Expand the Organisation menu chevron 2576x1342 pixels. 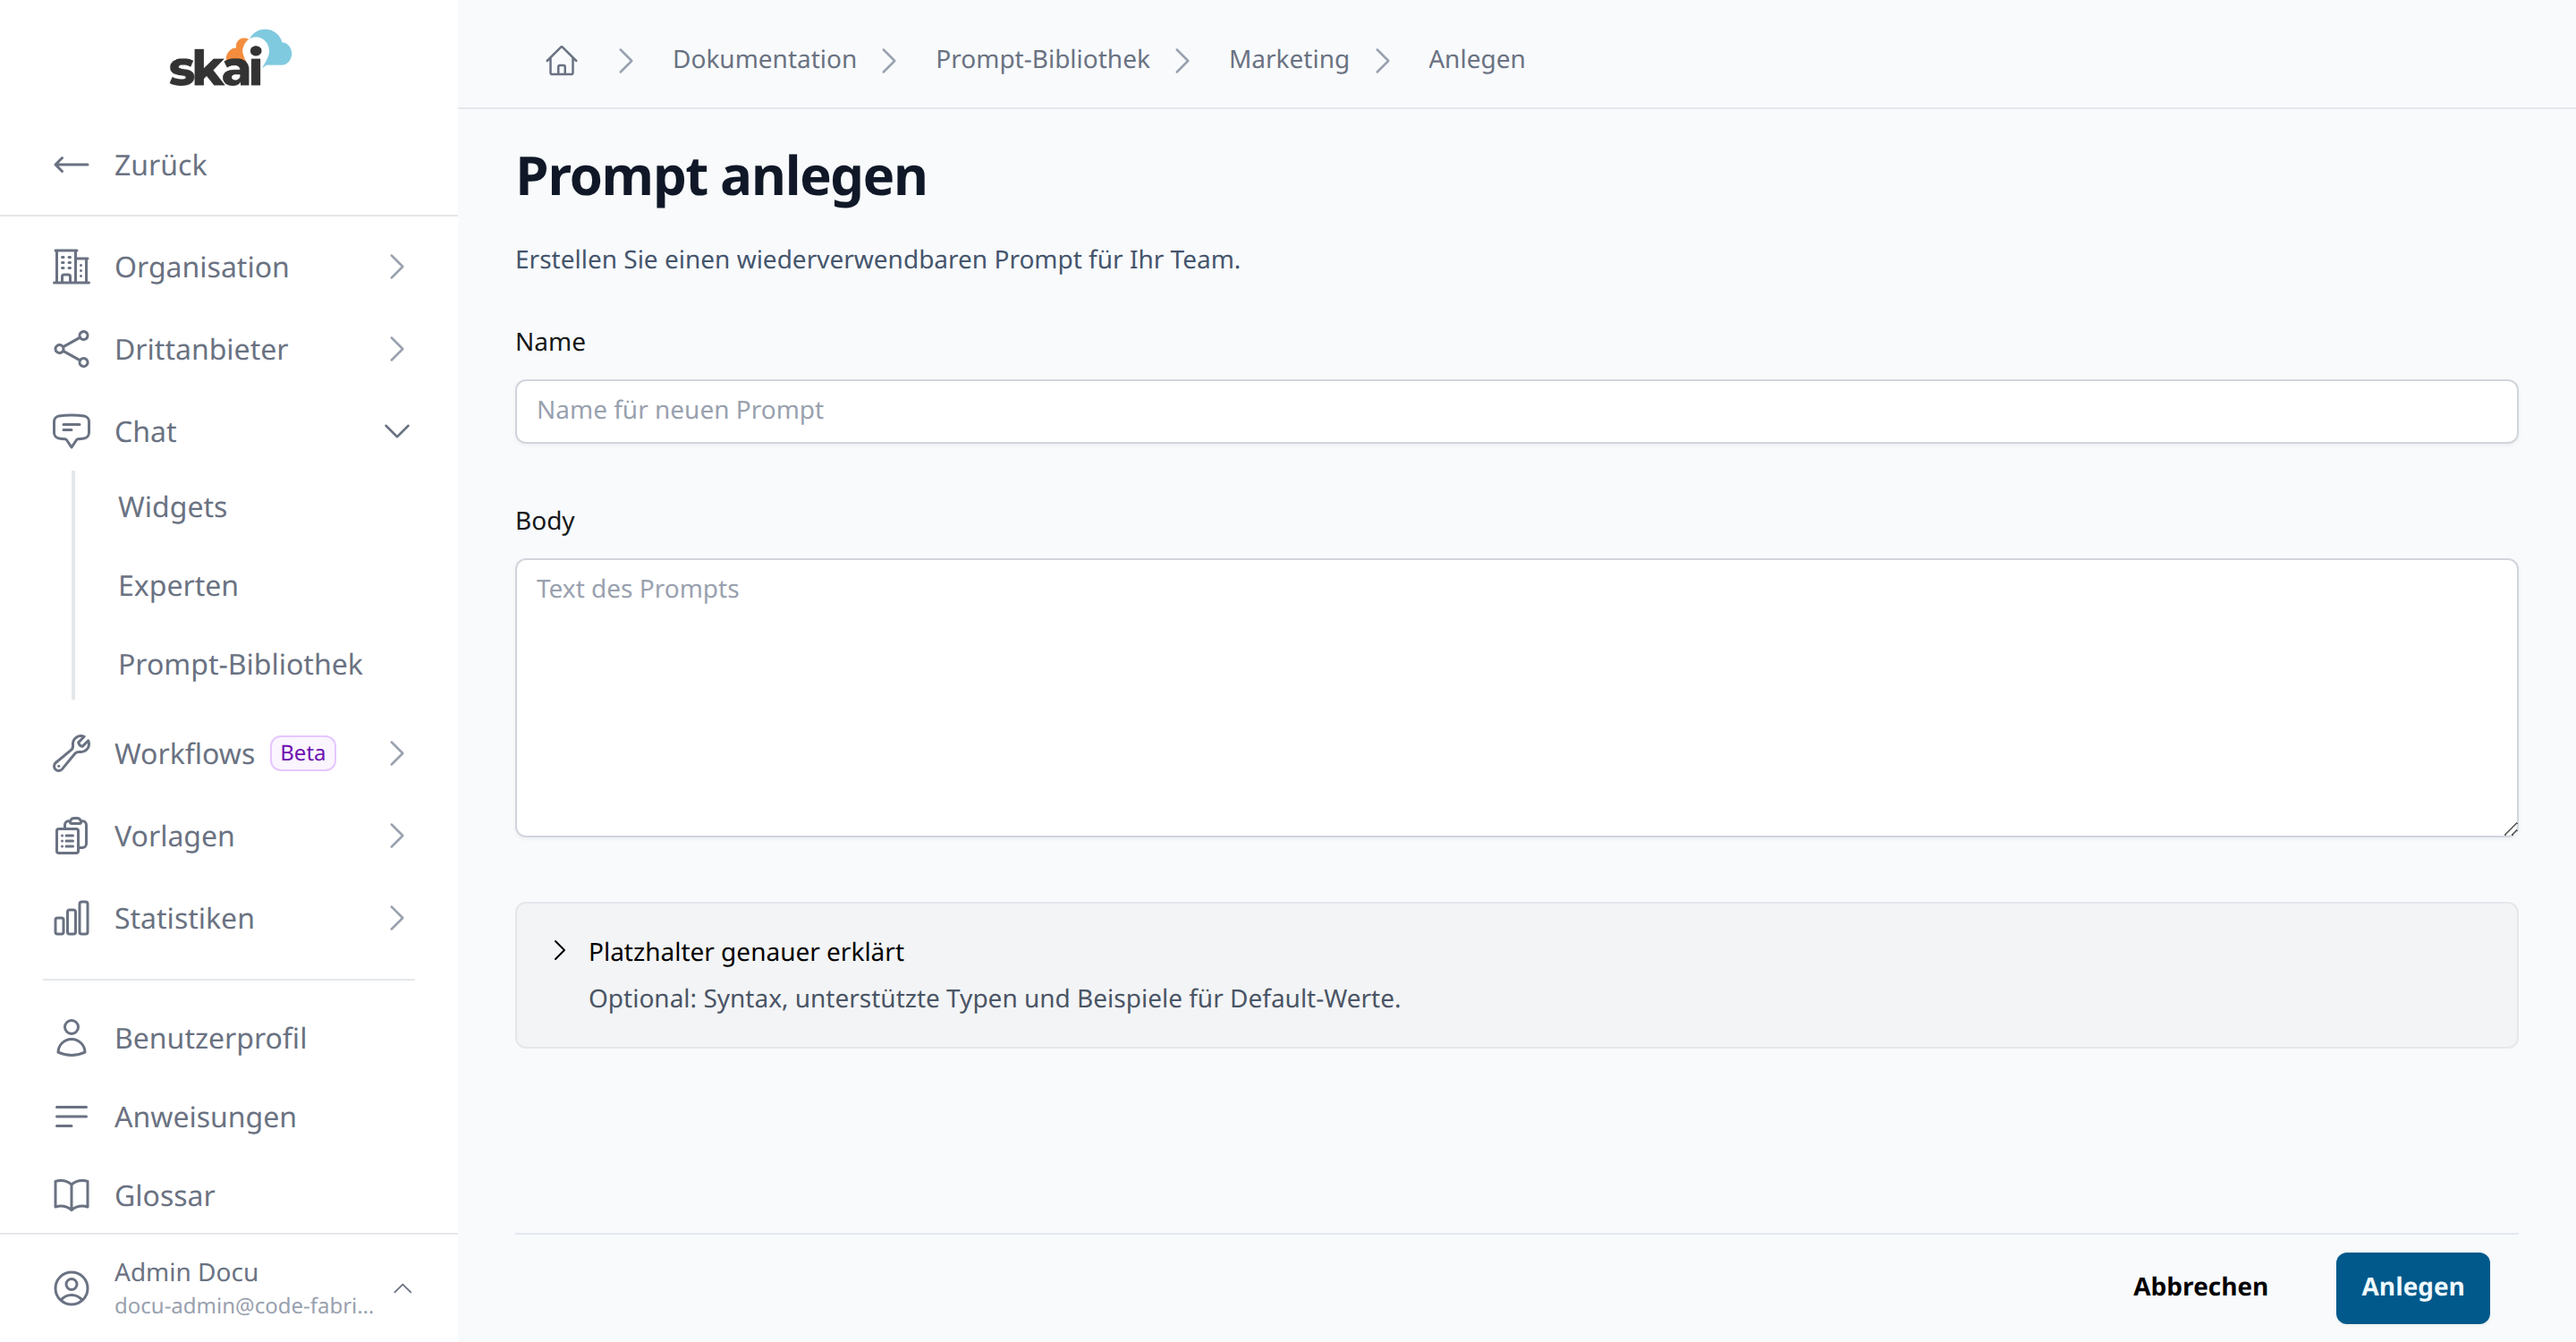[397, 267]
